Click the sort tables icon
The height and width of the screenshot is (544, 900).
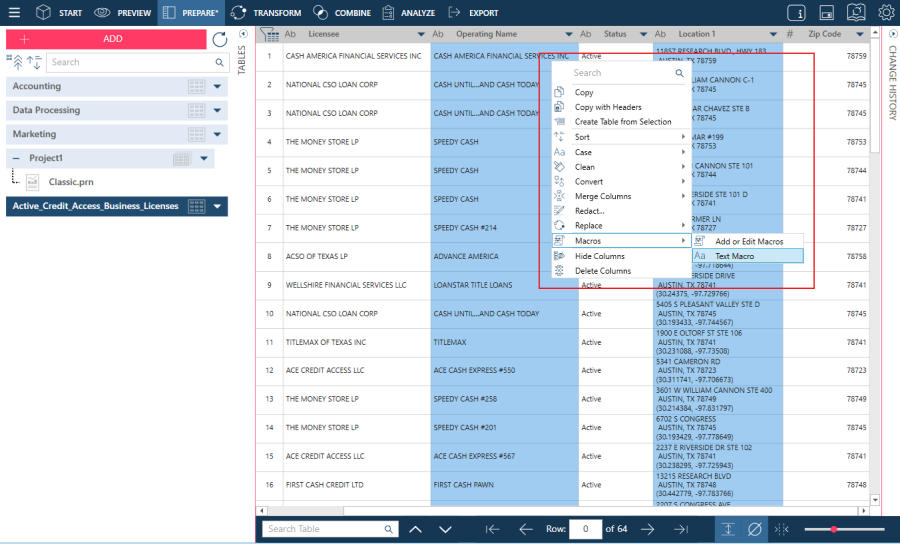click(x=34, y=62)
